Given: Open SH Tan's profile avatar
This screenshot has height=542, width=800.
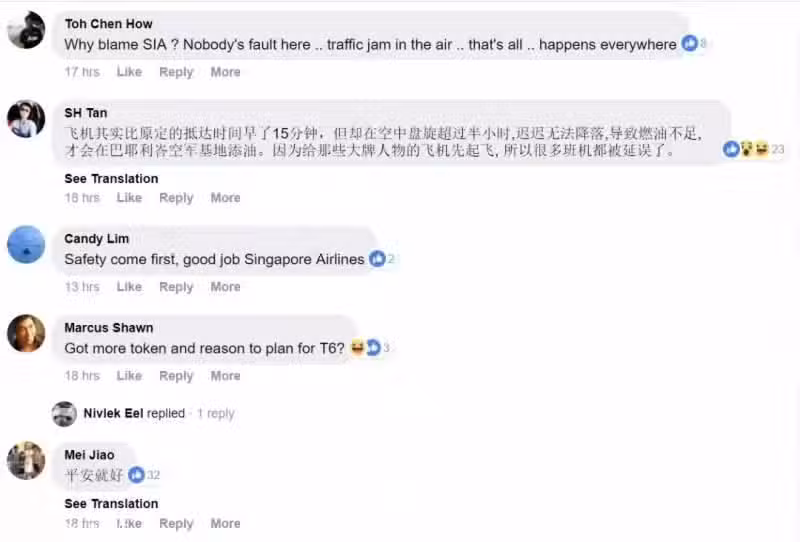Looking at the screenshot, I should (x=26, y=119).
